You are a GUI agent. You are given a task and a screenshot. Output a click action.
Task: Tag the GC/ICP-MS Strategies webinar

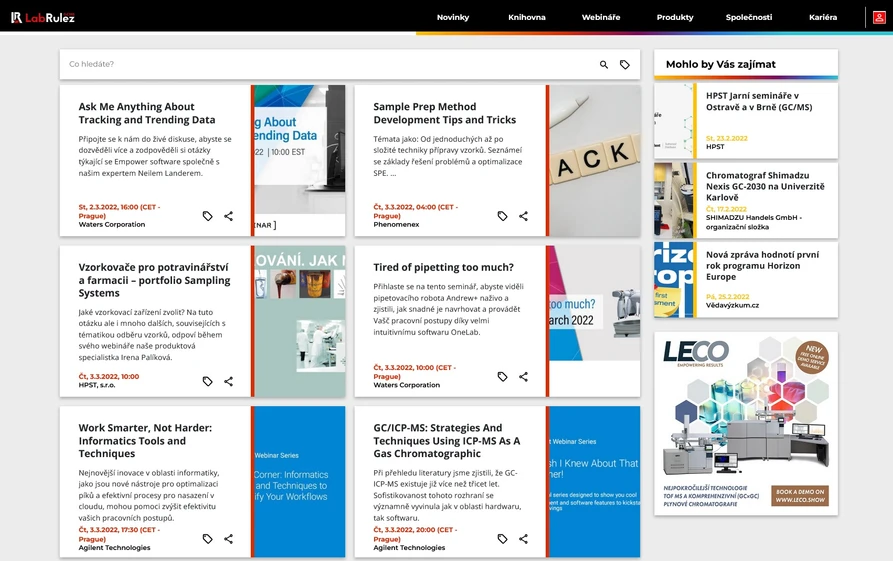503,539
